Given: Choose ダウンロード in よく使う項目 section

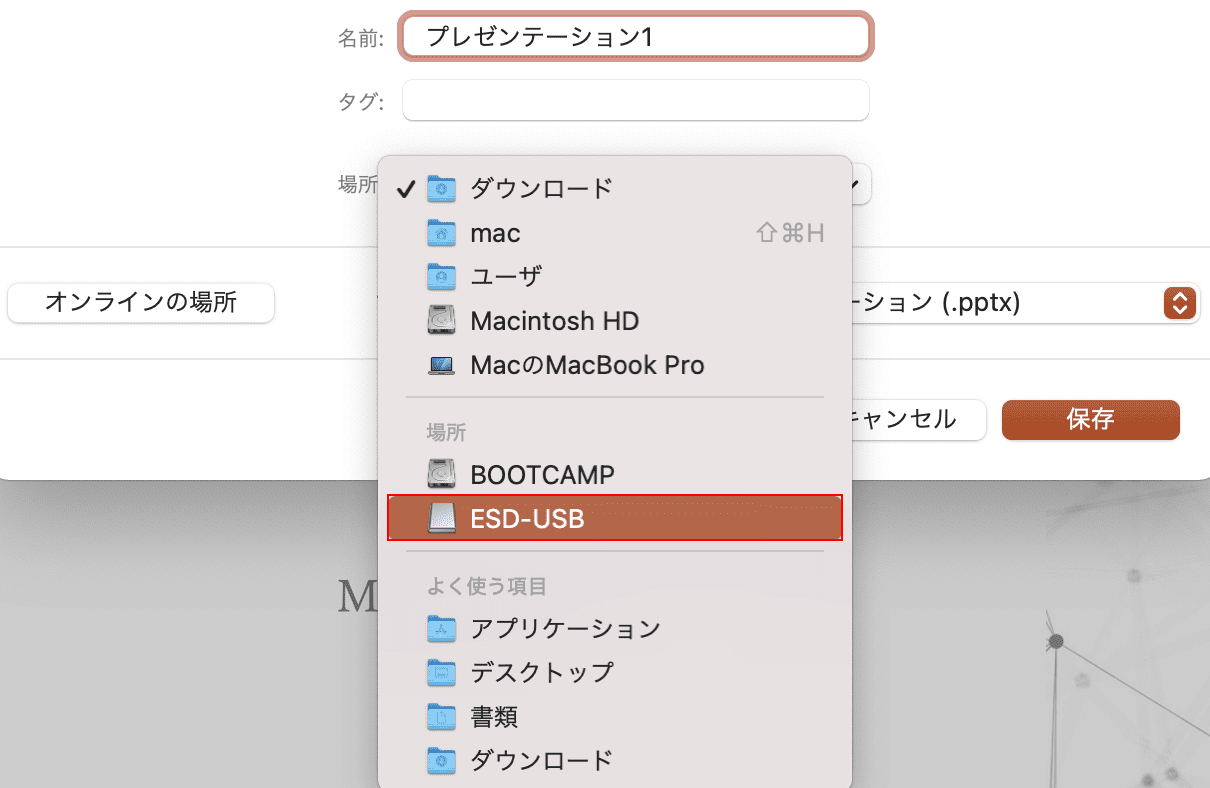Looking at the screenshot, I should 614,761.
